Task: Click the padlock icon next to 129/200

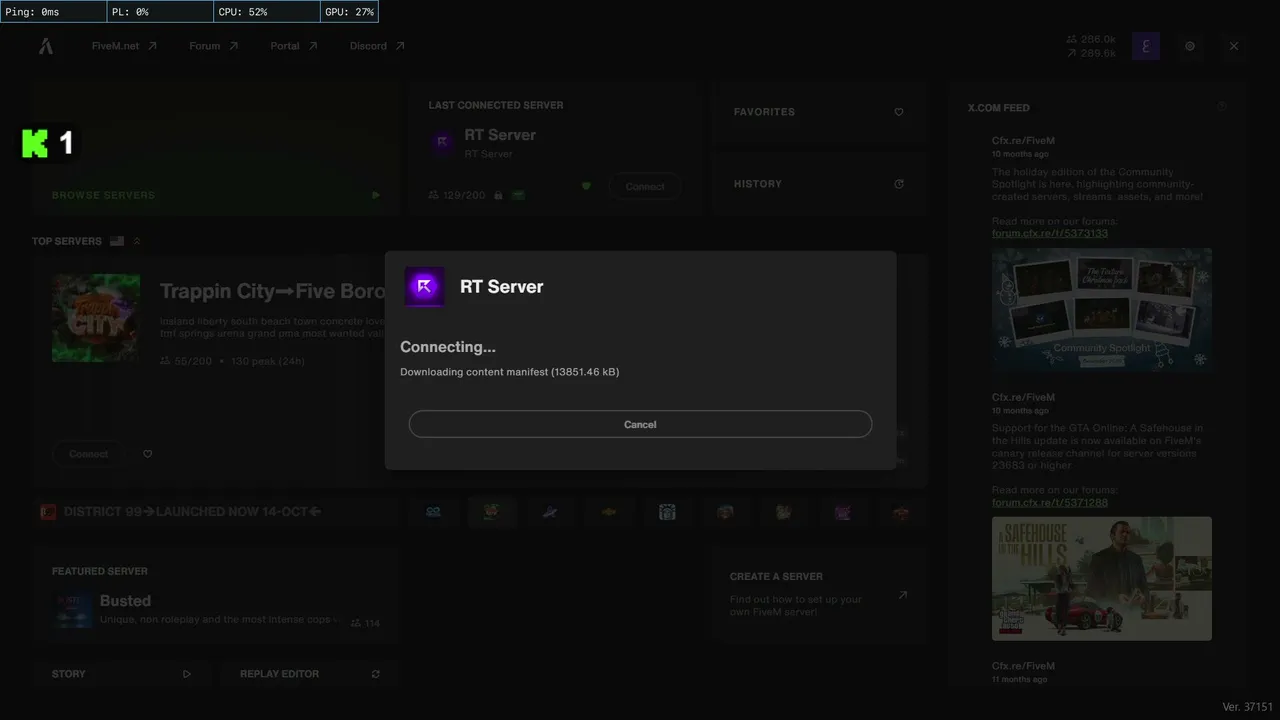Action: coord(498,195)
